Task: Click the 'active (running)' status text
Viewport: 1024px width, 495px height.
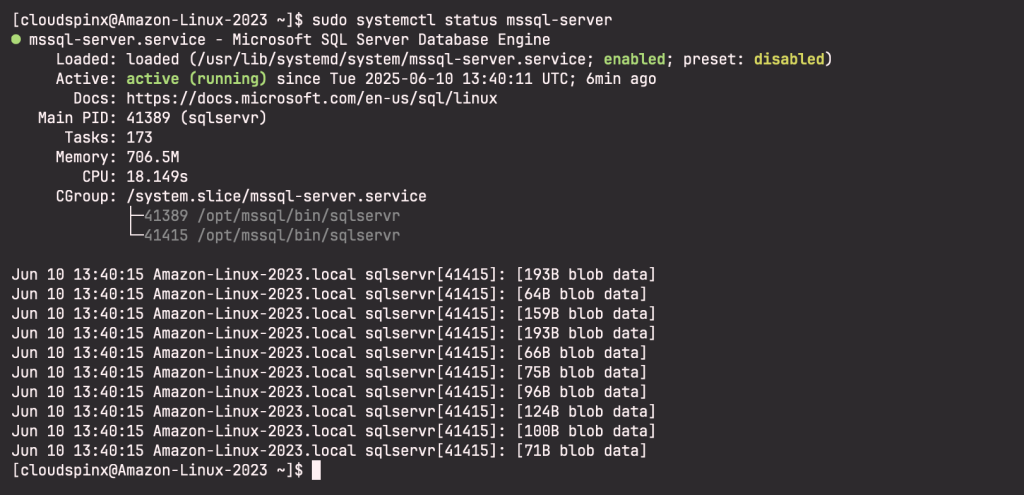Action: (x=197, y=79)
